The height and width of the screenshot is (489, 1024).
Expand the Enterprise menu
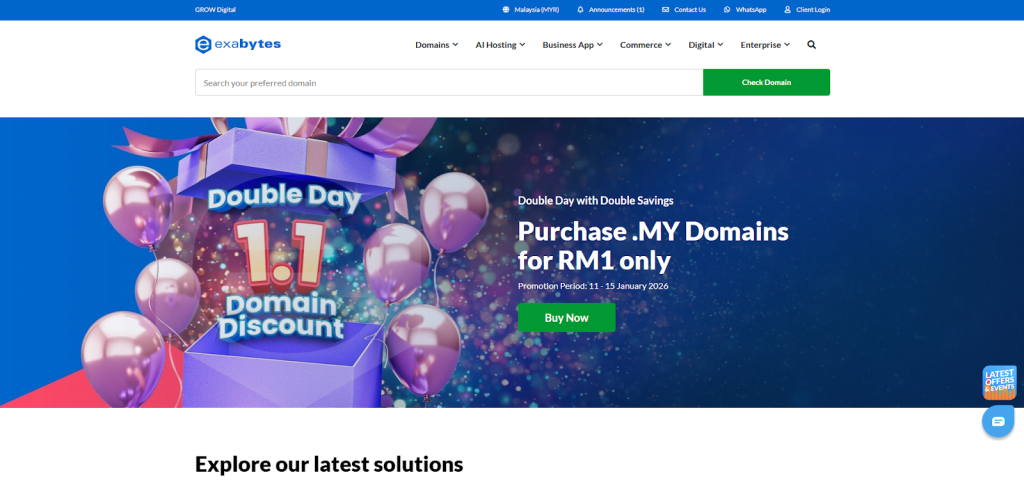point(765,45)
